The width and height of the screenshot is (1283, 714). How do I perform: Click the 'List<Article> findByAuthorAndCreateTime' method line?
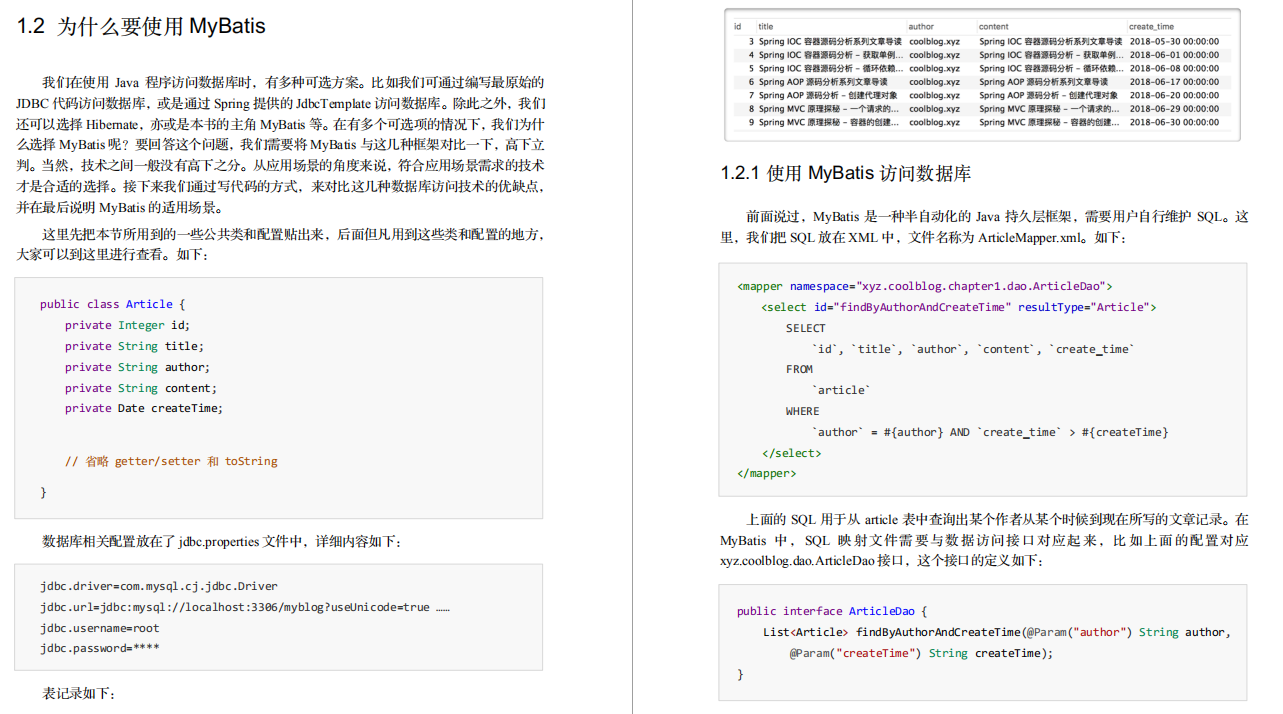click(997, 632)
